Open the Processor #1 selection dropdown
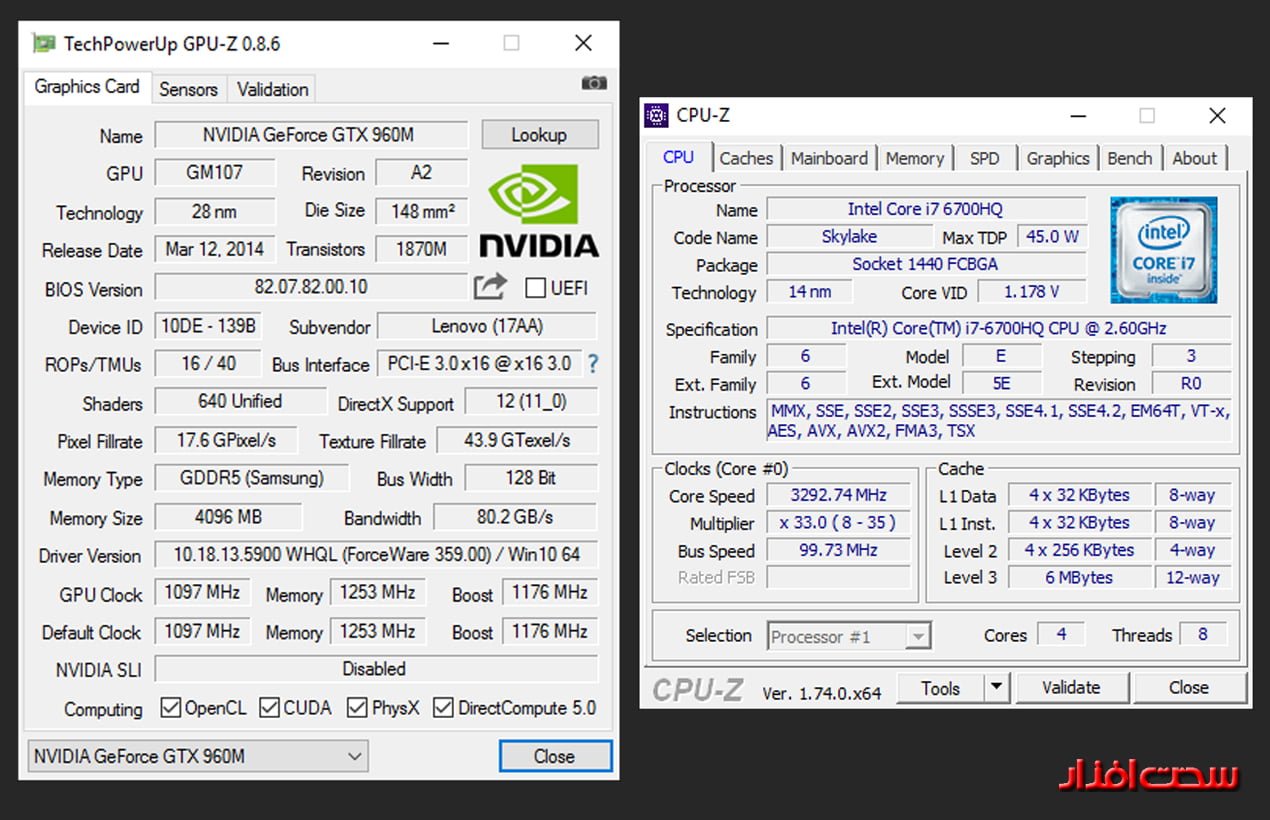Screen dimensions: 1270x820 tap(849, 636)
